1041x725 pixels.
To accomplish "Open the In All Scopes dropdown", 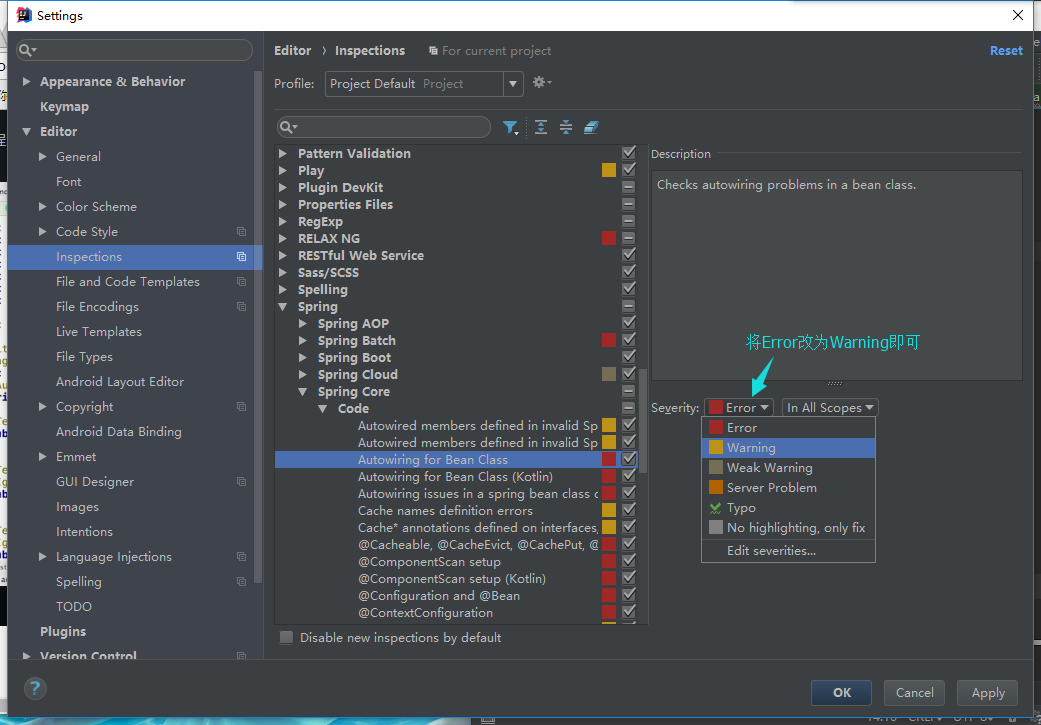I will point(830,408).
